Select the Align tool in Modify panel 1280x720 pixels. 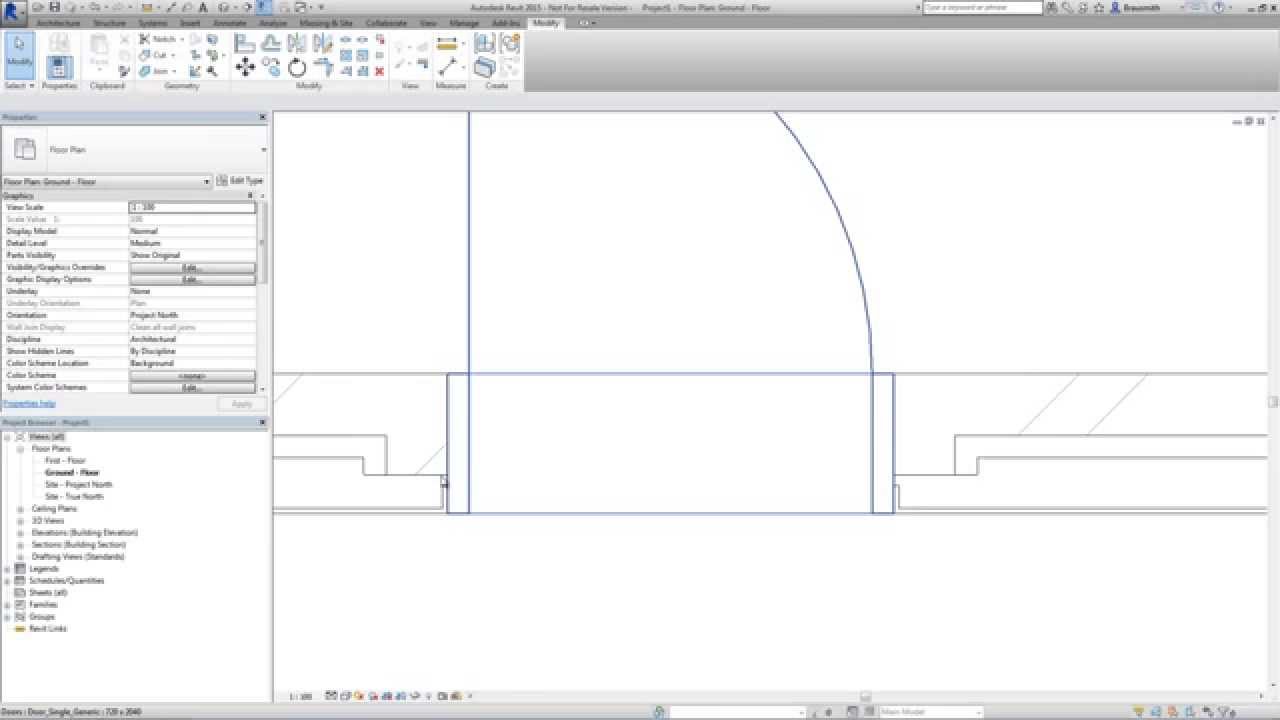pos(245,43)
